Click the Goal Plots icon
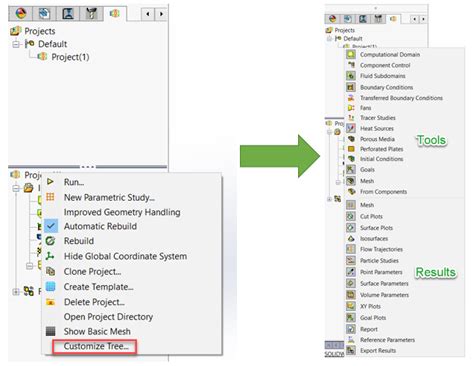 click(x=351, y=317)
